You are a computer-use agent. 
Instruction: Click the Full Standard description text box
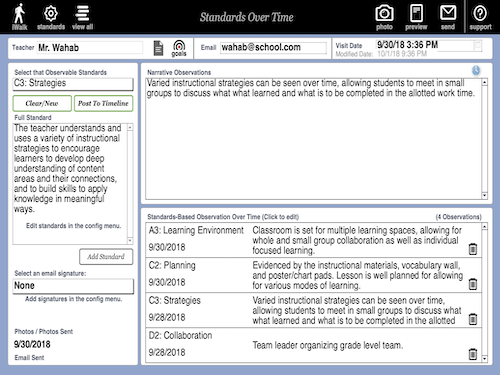tap(70, 184)
